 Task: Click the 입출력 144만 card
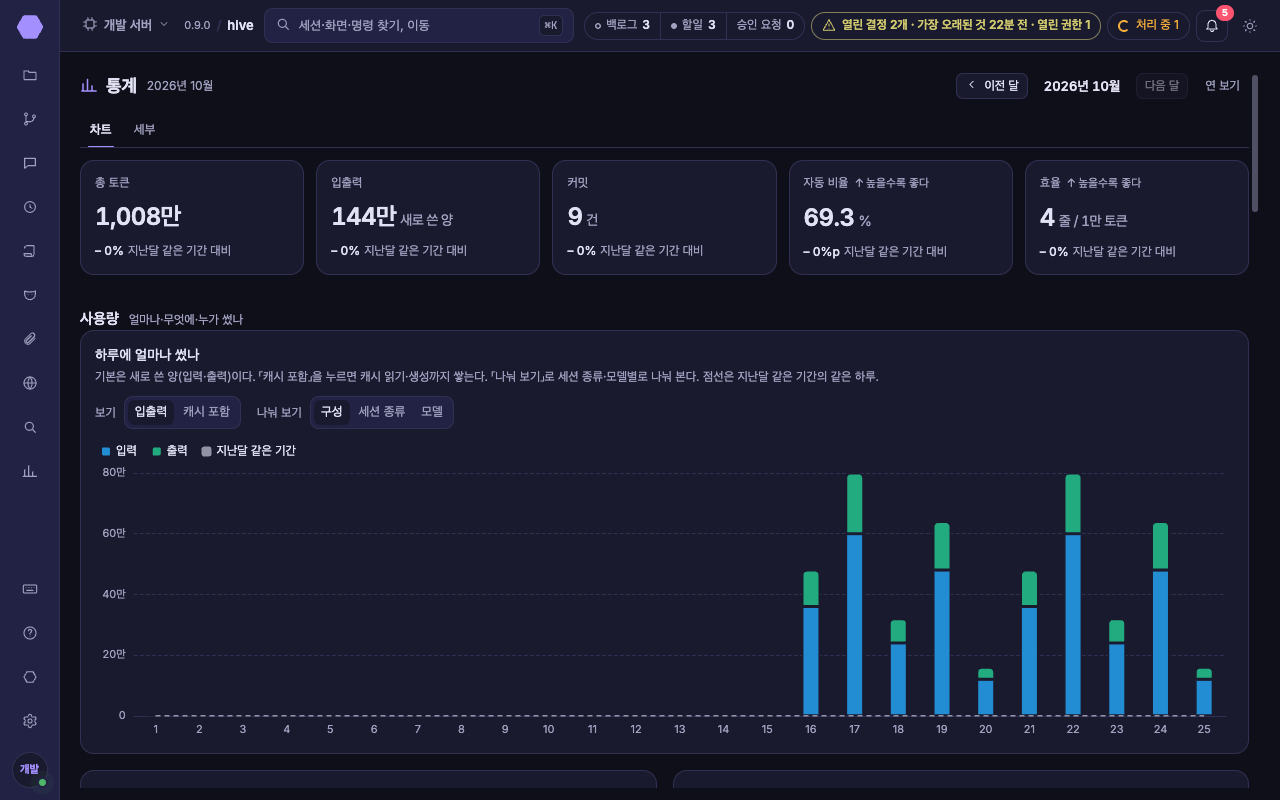pos(428,217)
